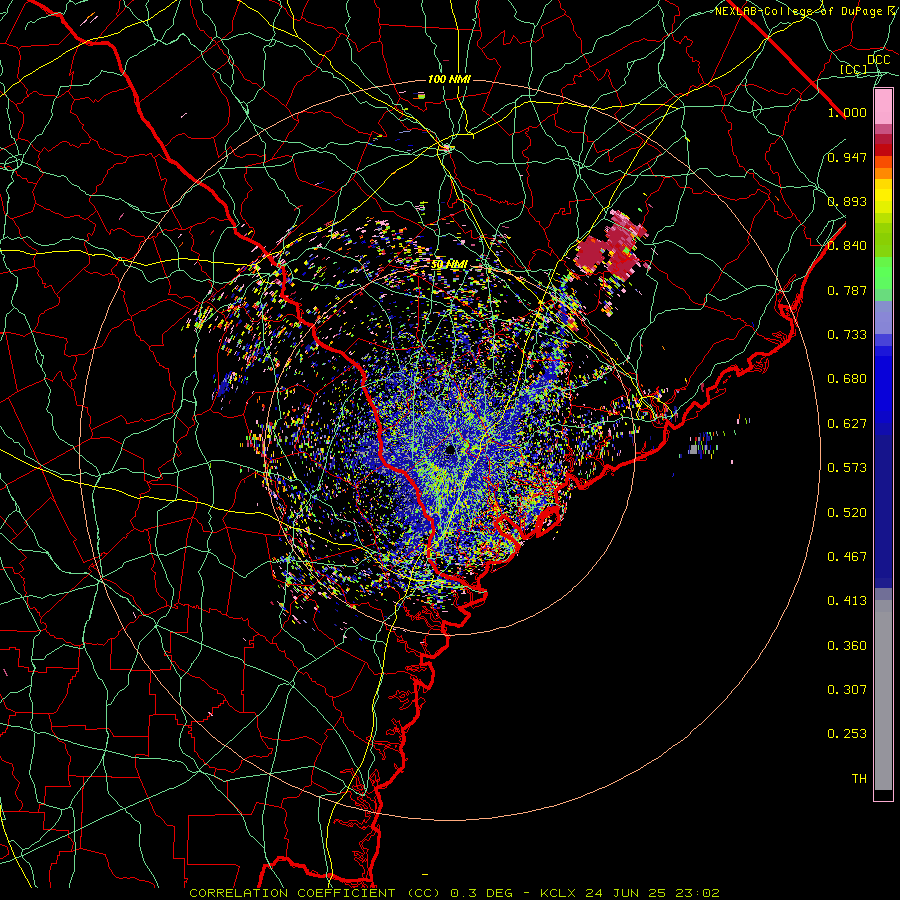Click the 0.573 scale value
Screen dimensions: 900x900
click(x=847, y=468)
